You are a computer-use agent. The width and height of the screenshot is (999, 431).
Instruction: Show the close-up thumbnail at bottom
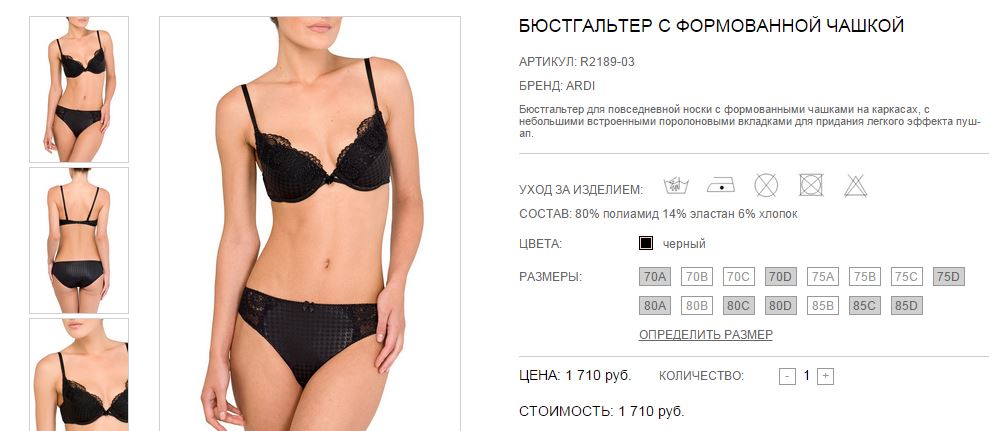click(79, 375)
